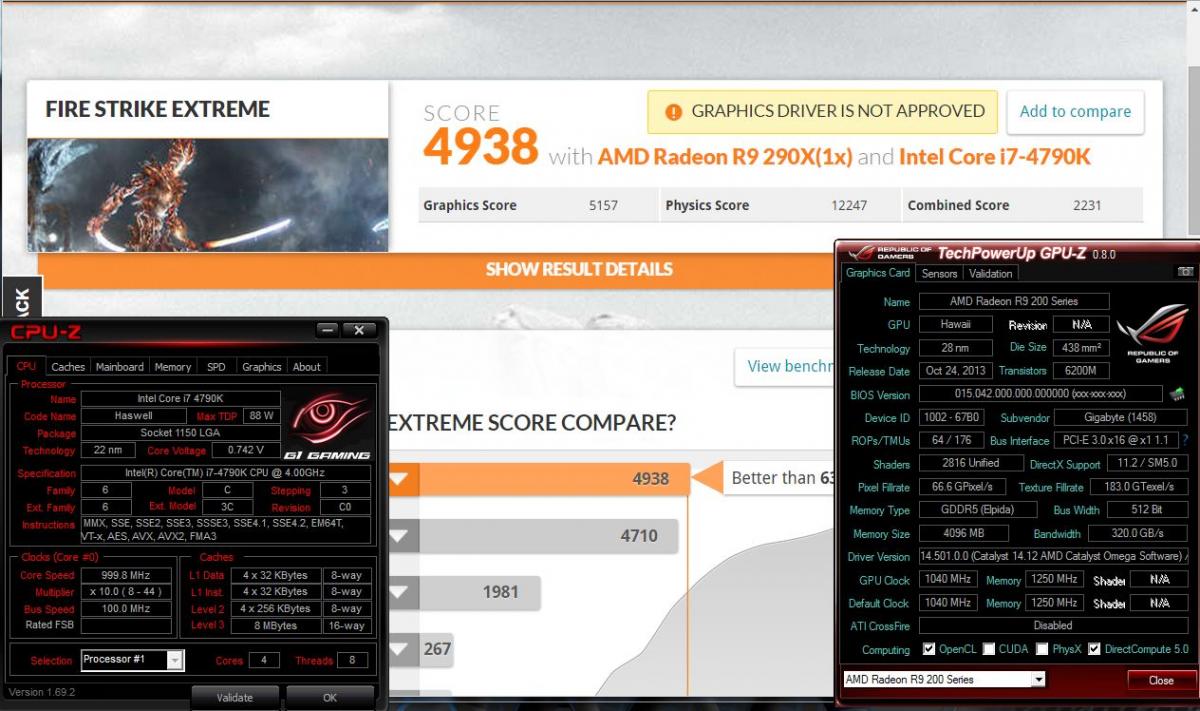This screenshot has width=1200, height=711.
Task: Click the Combined Score value 2231
Action: pyautogui.click(x=1087, y=205)
